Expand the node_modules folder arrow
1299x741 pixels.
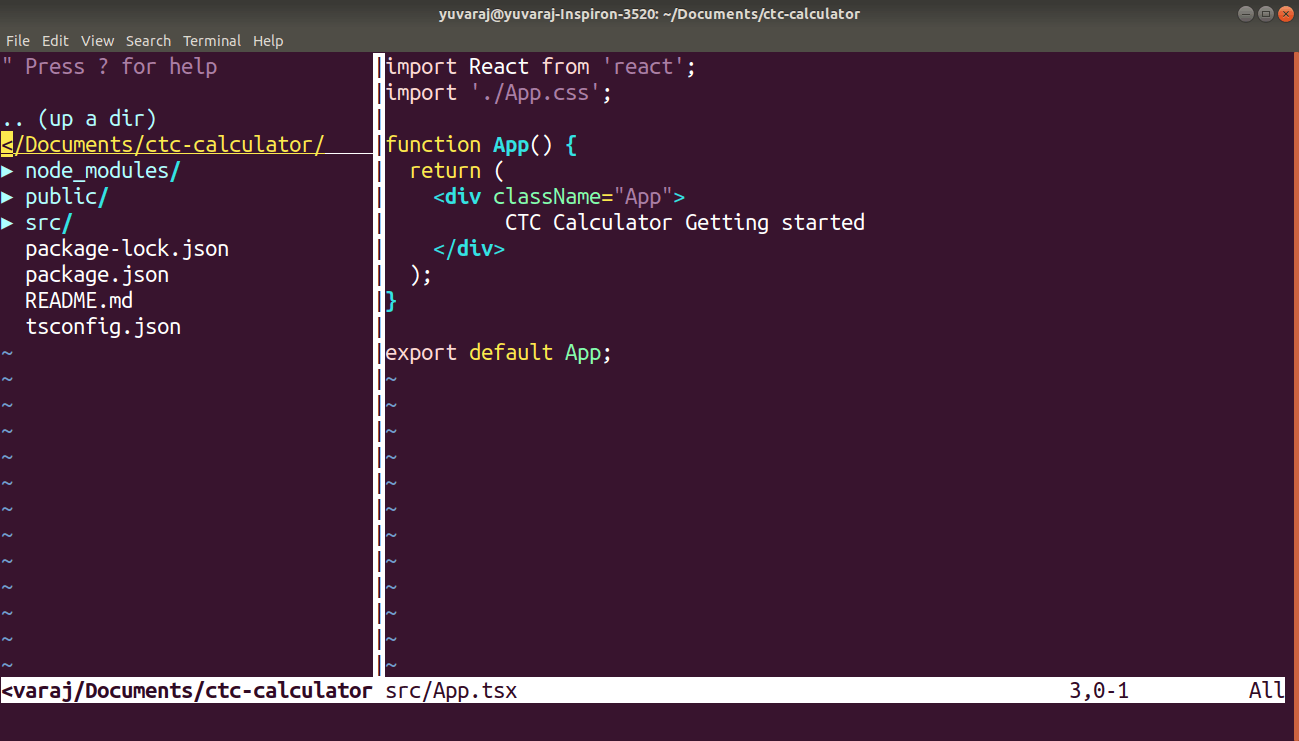point(8,171)
